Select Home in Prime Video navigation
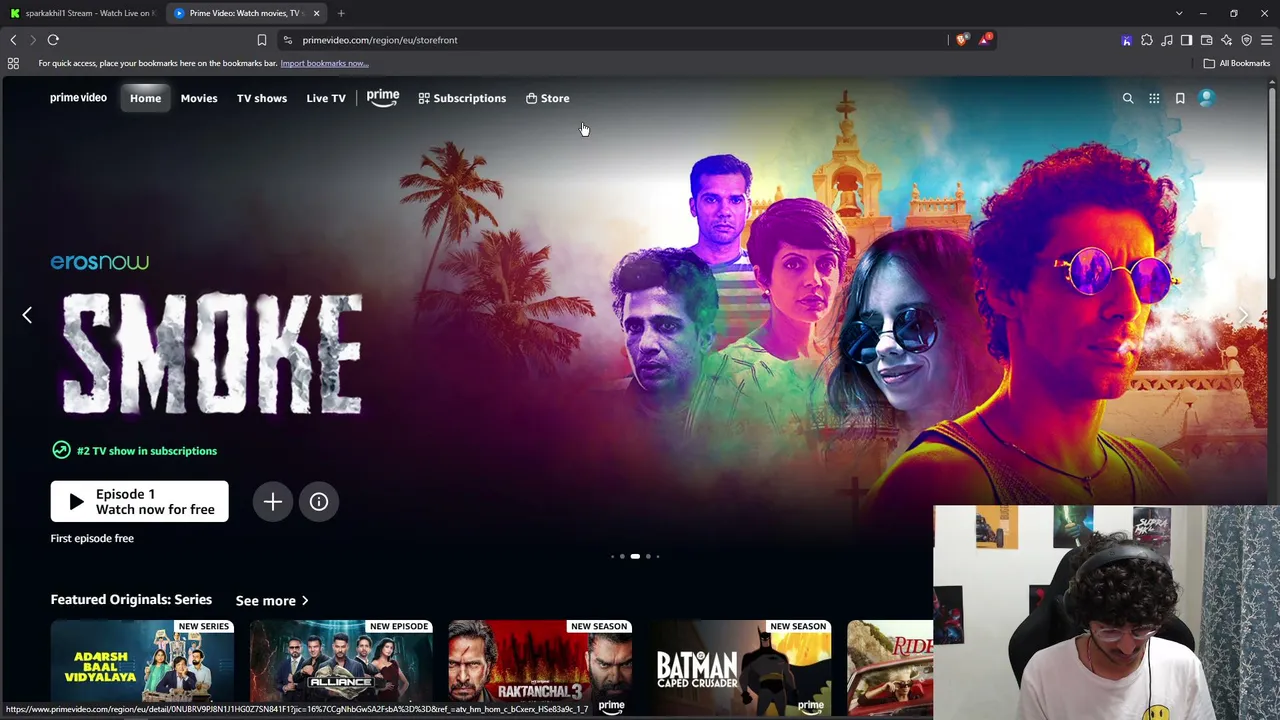 (145, 98)
